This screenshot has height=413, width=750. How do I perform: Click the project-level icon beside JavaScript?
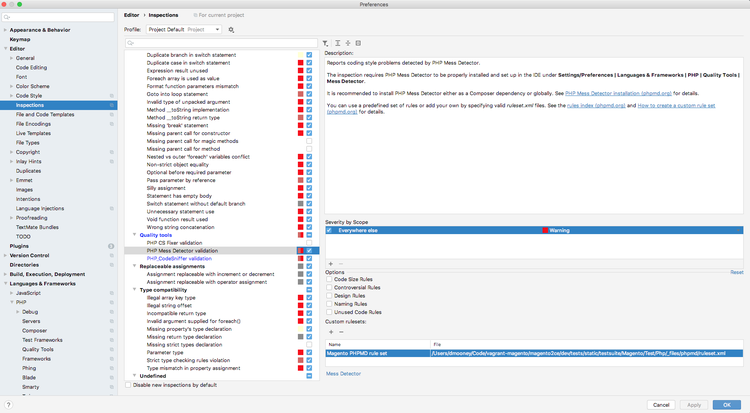point(111,293)
